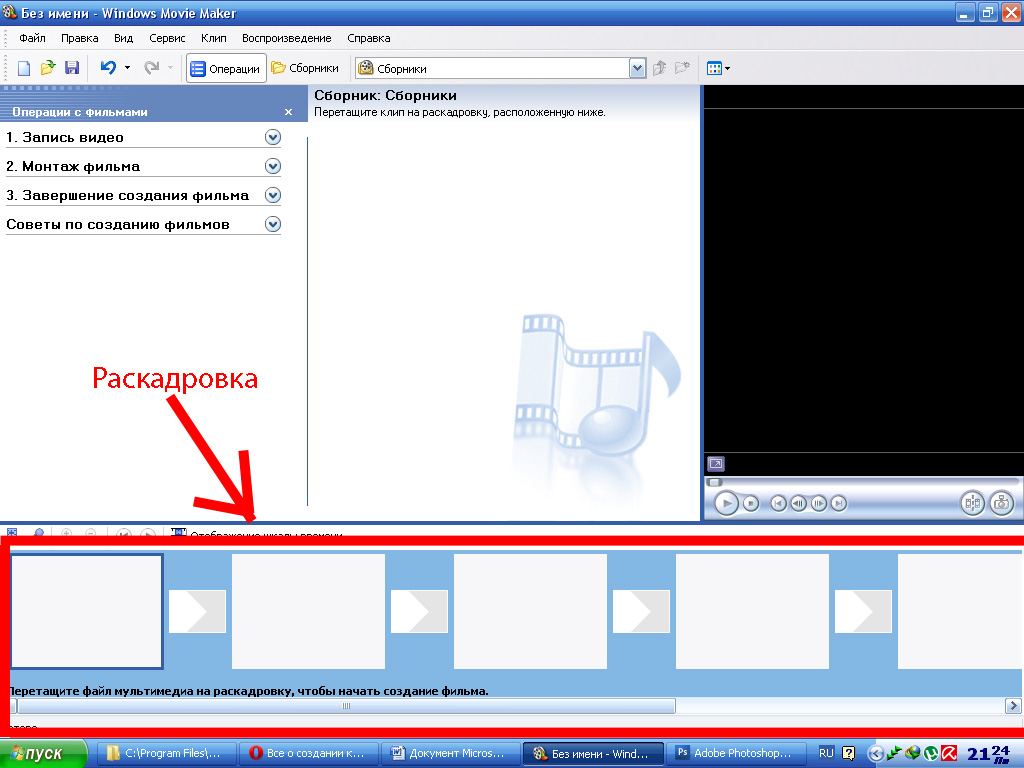Jump back with the Back button

point(778,504)
